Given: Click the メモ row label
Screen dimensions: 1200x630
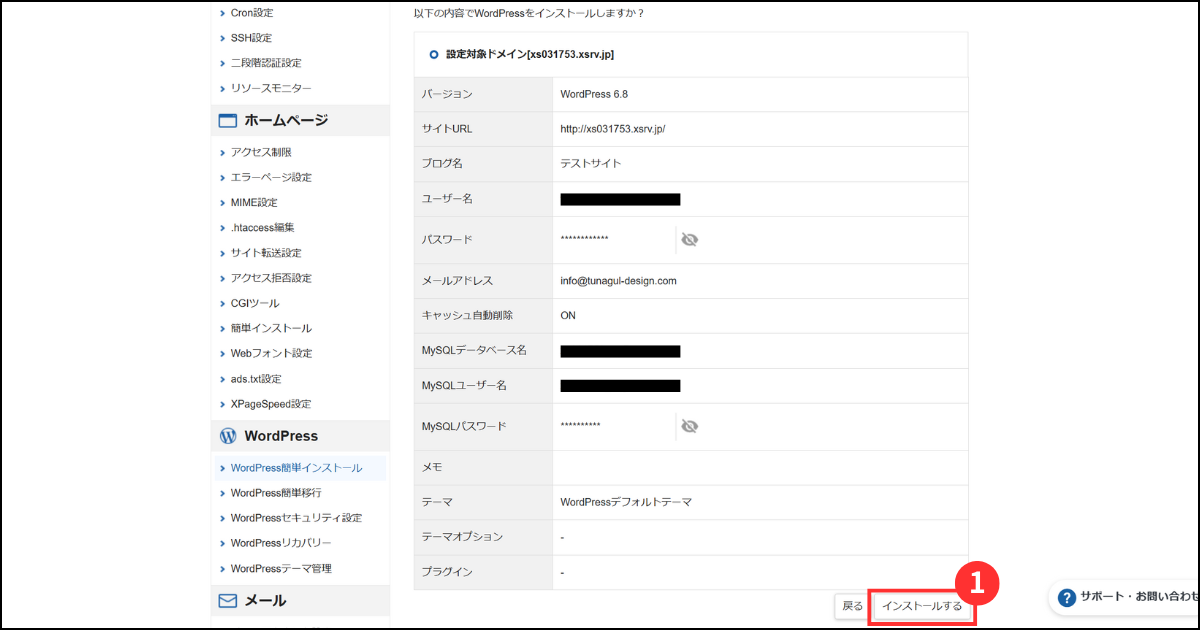Looking at the screenshot, I should (432, 467).
